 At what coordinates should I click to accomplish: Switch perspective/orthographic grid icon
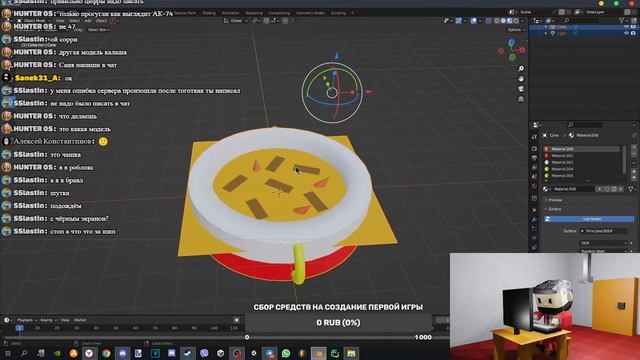pos(521,99)
